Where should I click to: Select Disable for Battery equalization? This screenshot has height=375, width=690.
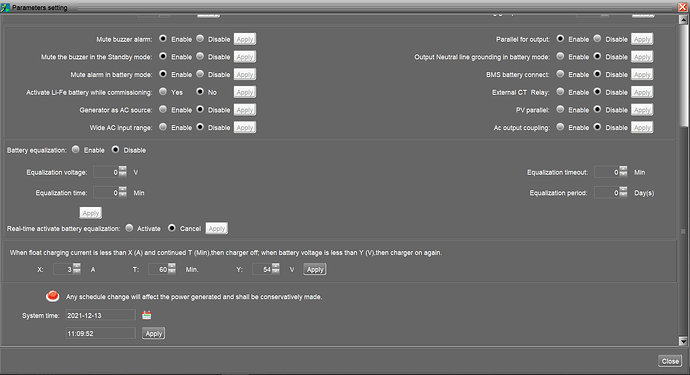115,150
